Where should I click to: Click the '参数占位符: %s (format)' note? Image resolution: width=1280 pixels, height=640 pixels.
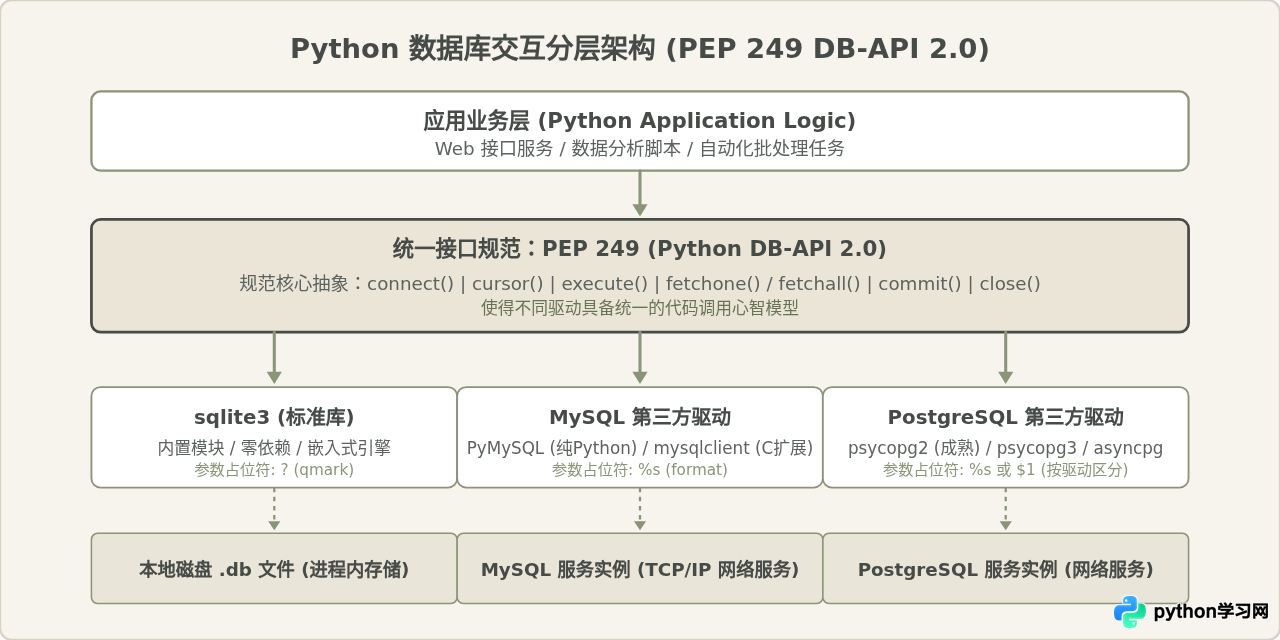tap(640, 470)
